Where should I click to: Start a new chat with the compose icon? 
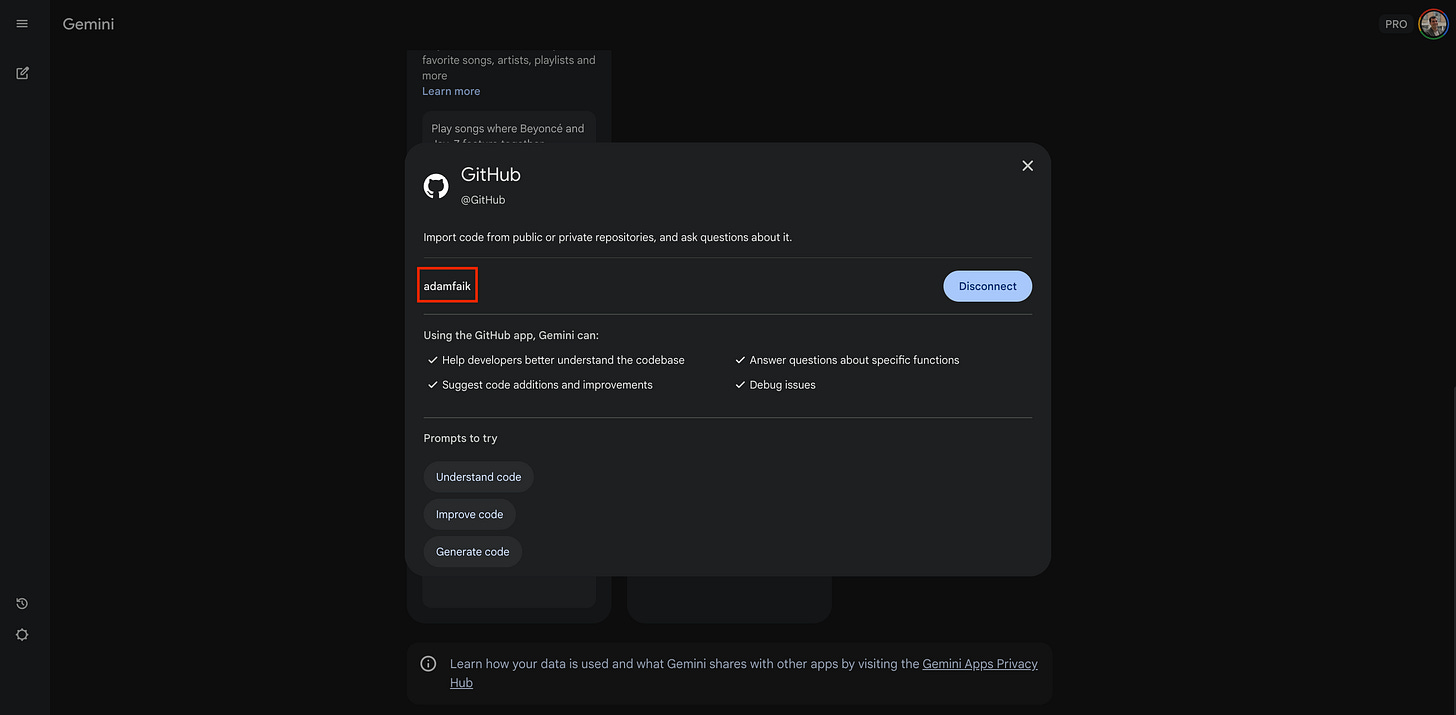[x=21, y=72]
